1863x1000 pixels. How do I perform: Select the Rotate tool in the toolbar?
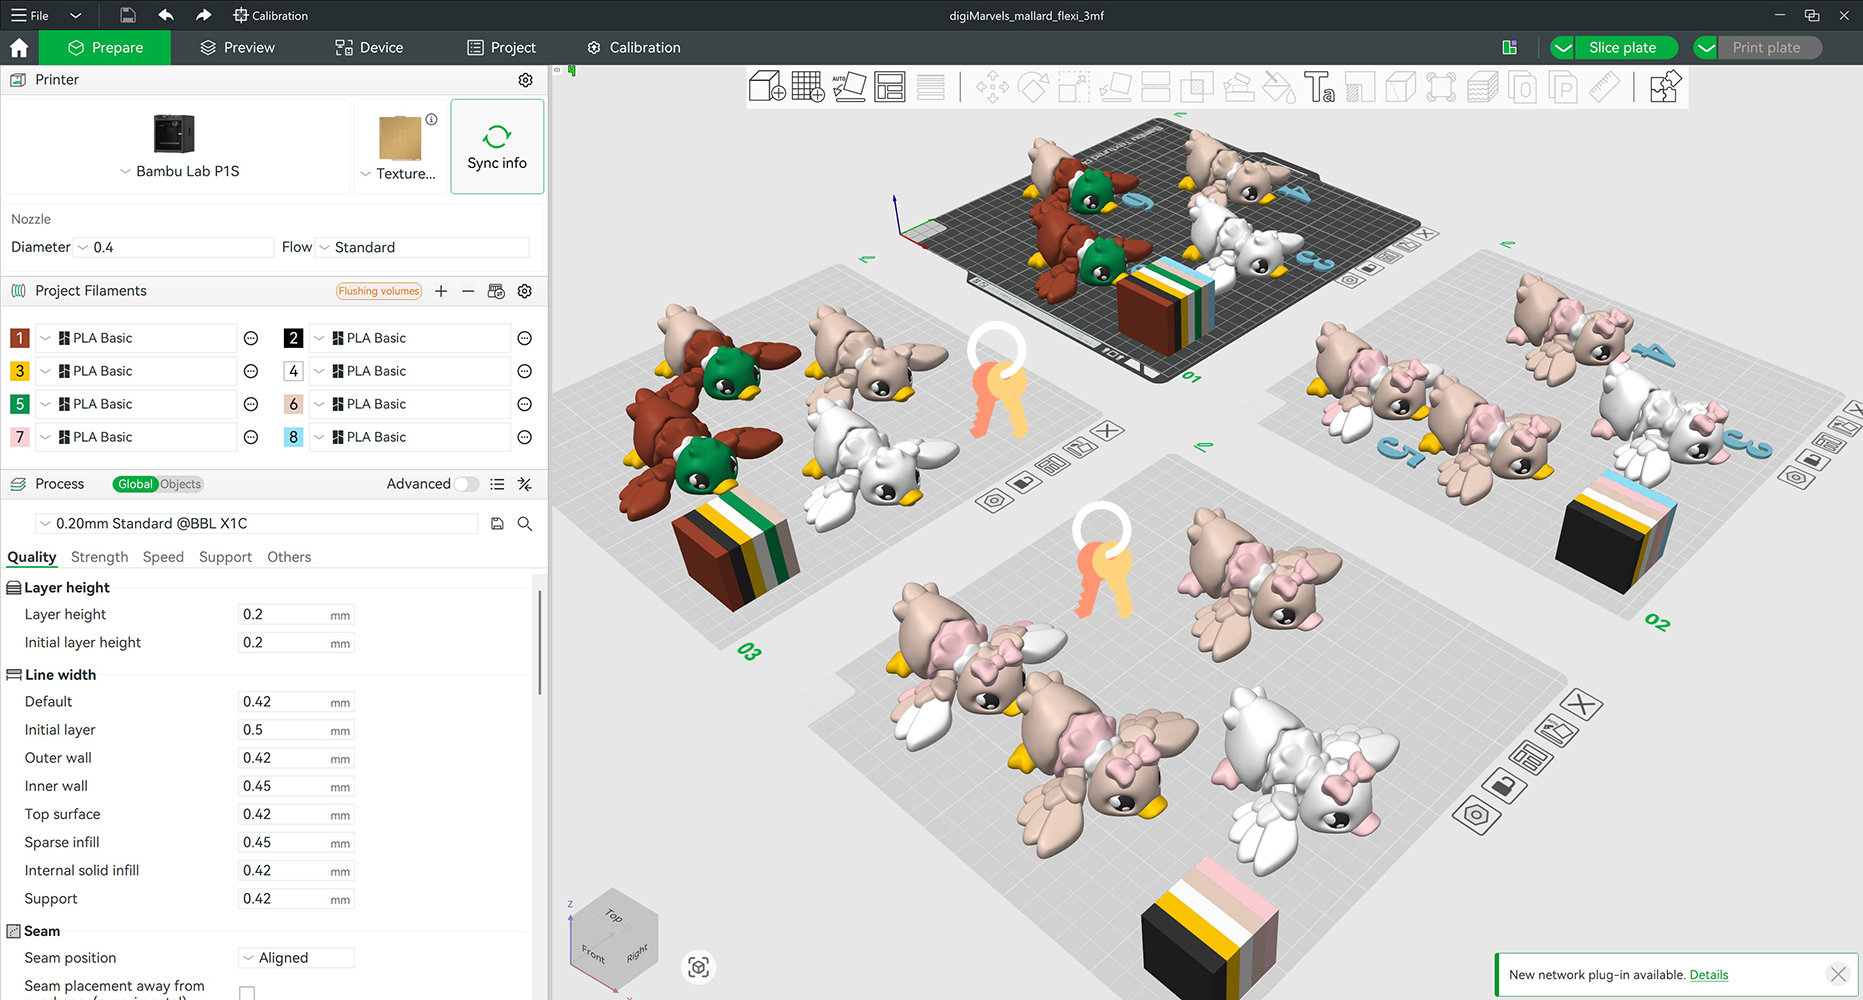coord(1033,87)
